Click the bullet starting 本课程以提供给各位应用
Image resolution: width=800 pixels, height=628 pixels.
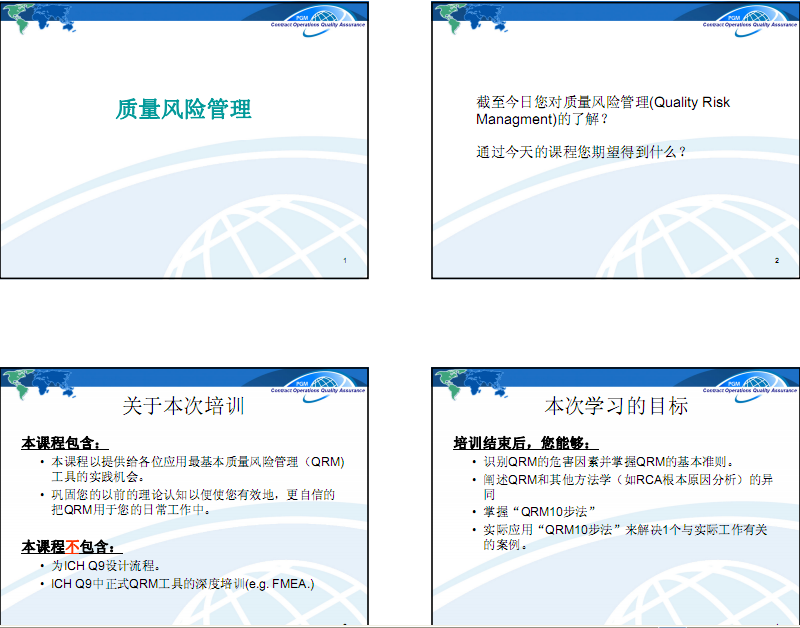(198, 469)
